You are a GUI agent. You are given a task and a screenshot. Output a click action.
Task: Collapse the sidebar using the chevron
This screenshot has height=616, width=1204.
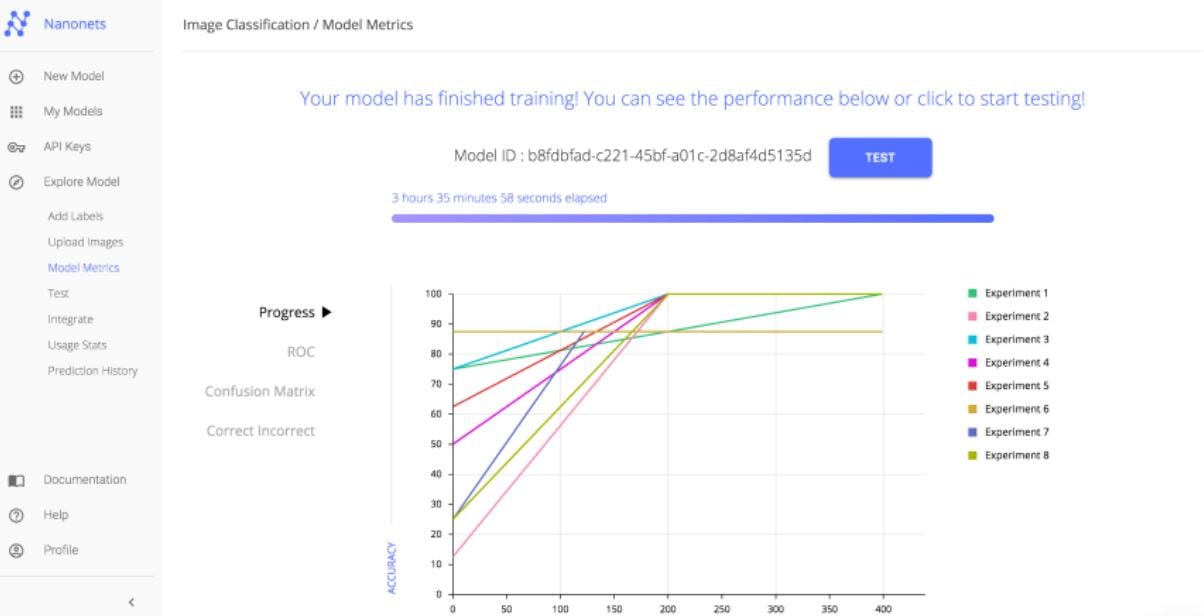pos(131,602)
